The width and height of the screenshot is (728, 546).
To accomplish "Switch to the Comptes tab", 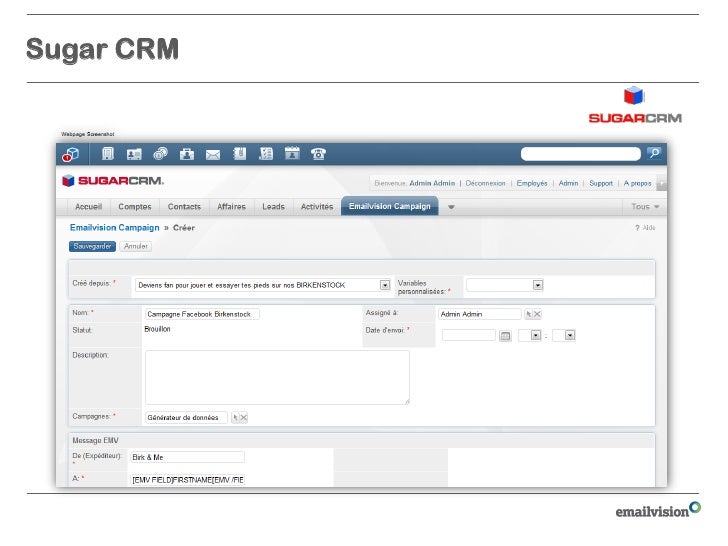I will point(135,207).
